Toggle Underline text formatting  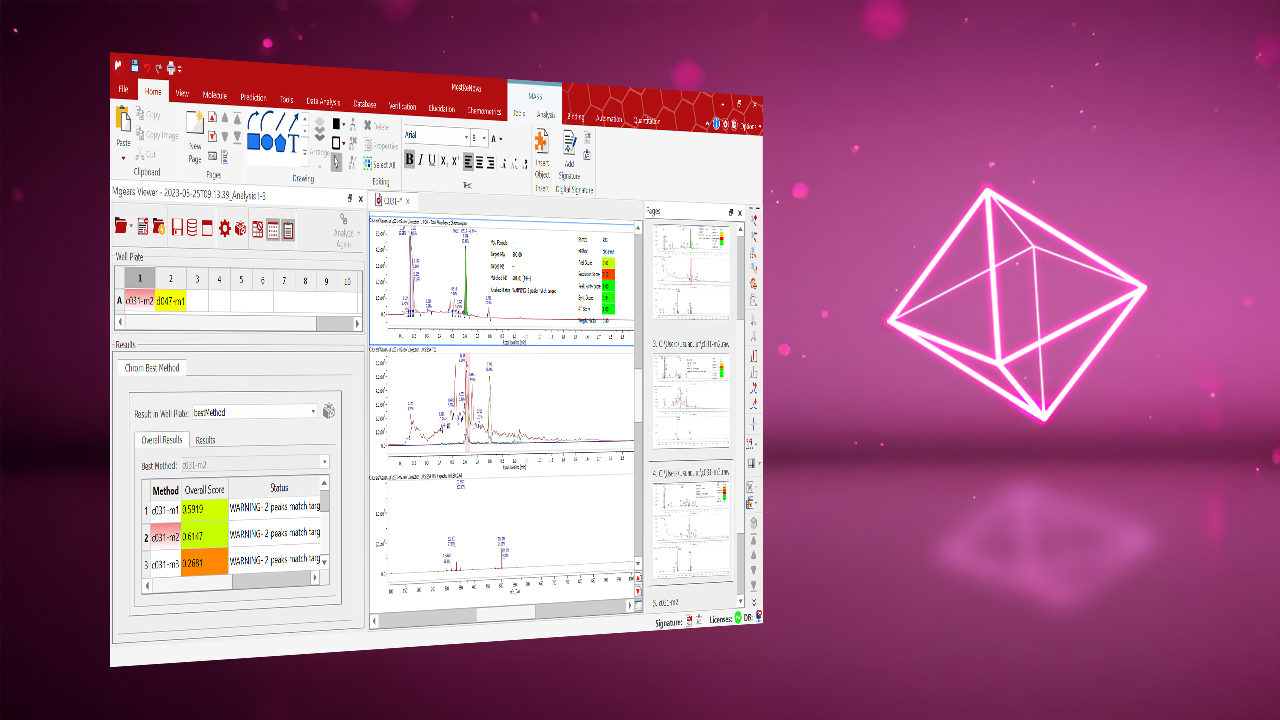pyautogui.click(x=432, y=160)
